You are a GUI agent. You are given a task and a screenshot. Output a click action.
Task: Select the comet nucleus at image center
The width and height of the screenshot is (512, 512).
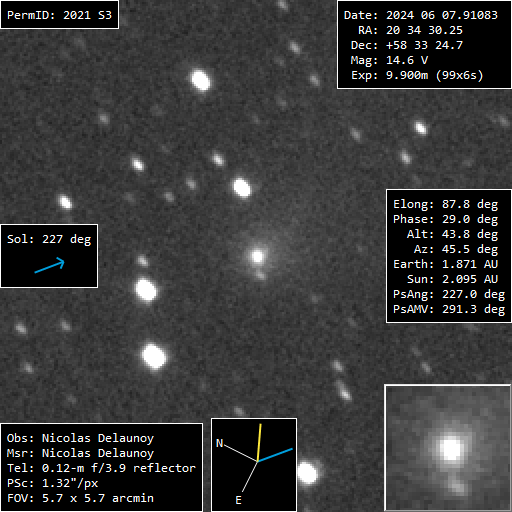coord(257,256)
